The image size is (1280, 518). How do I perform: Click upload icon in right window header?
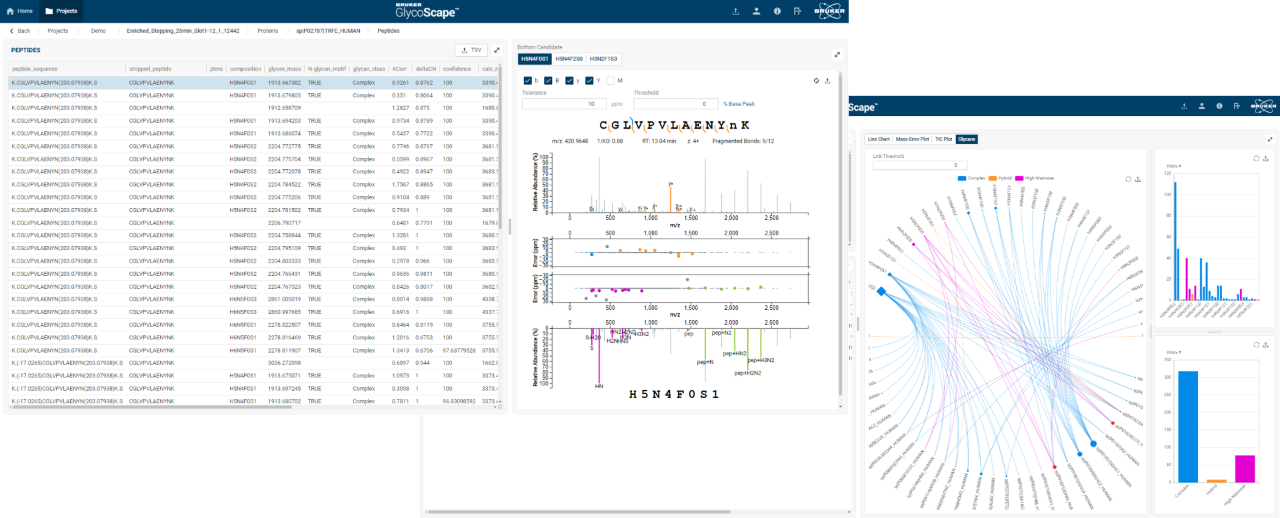point(1184,105)
